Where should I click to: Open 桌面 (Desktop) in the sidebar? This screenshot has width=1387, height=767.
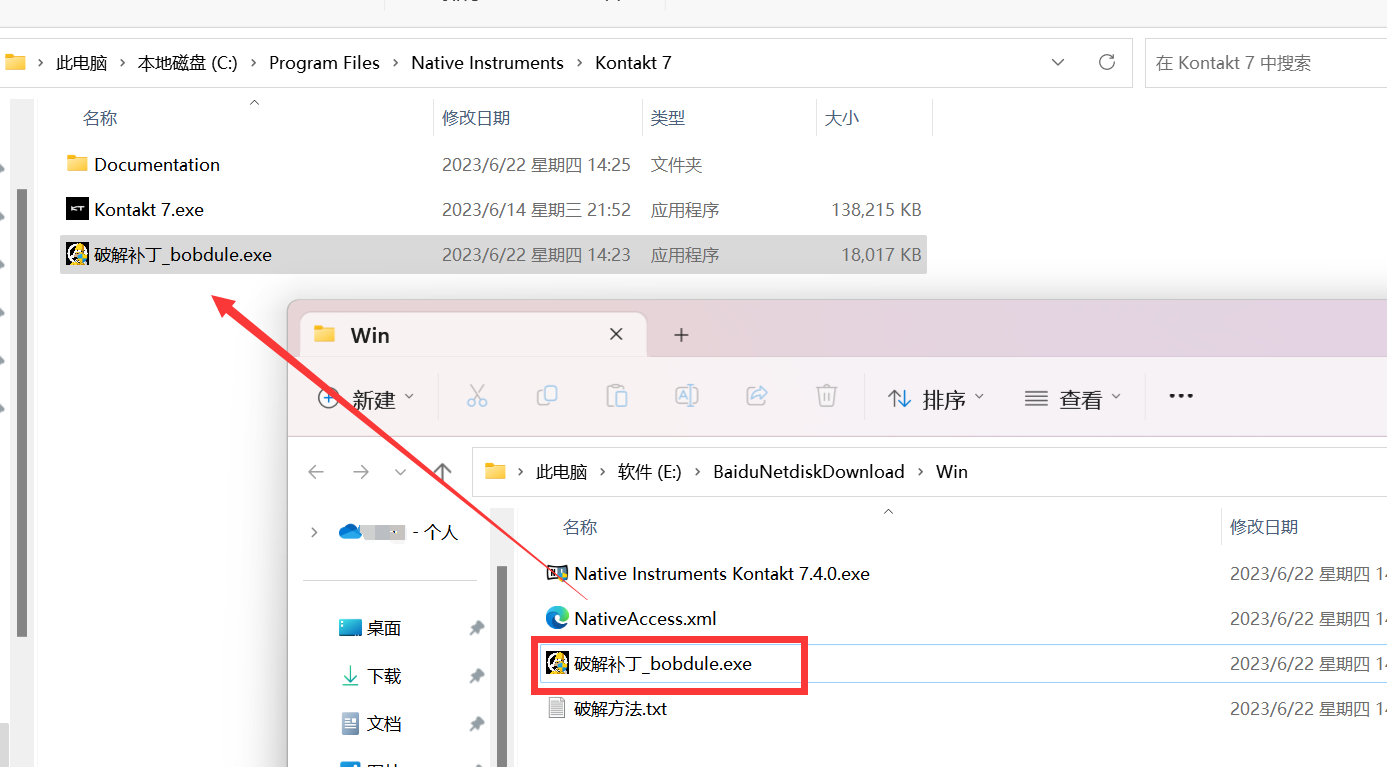coord(383,628)
